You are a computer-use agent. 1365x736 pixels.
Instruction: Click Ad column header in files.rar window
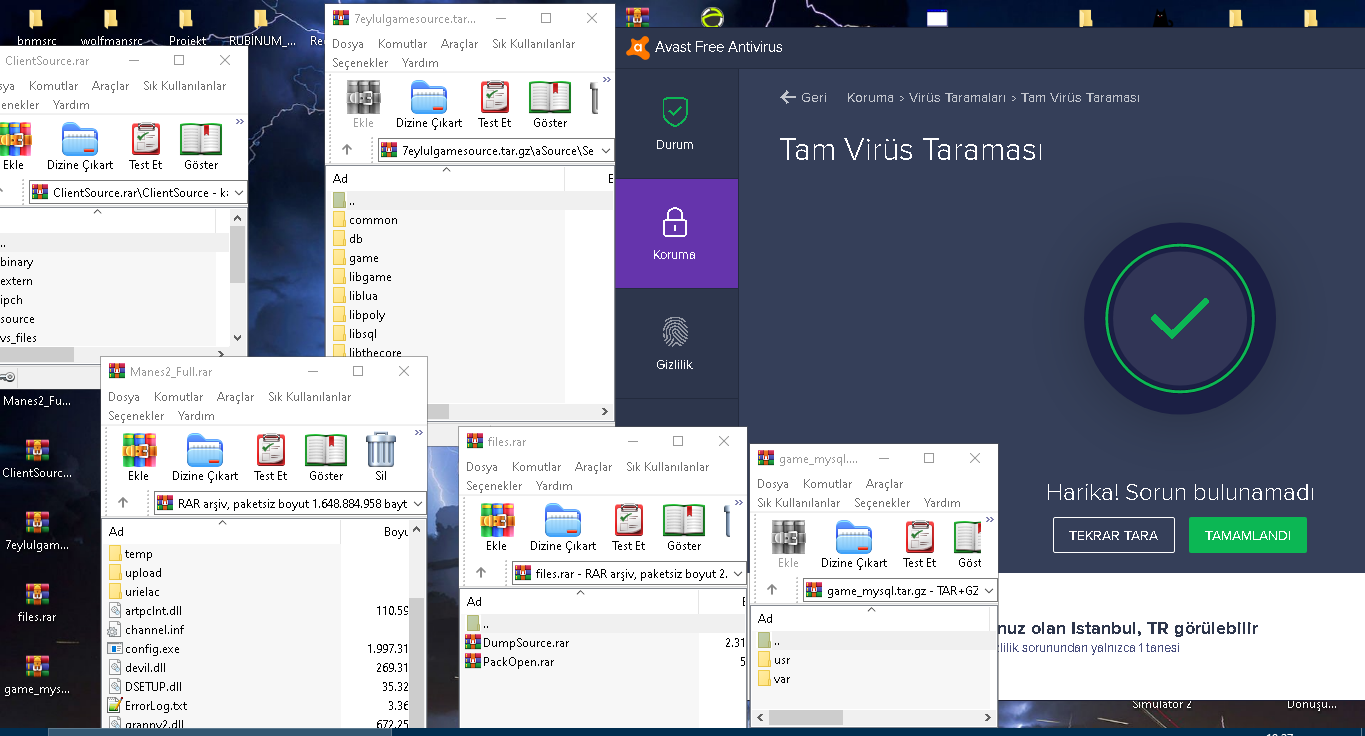click(579, 601)
